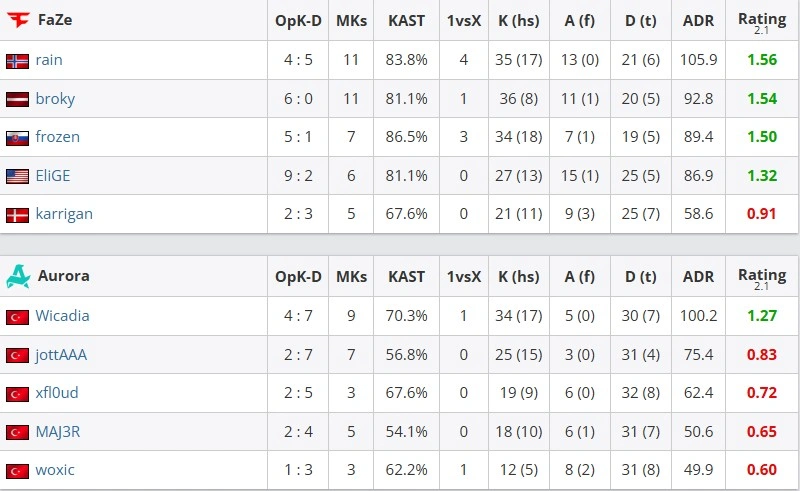Open MAJ3R's player profile link
Image resolution: width=800 pixels, height=491 pixels.
coord(58,431)
